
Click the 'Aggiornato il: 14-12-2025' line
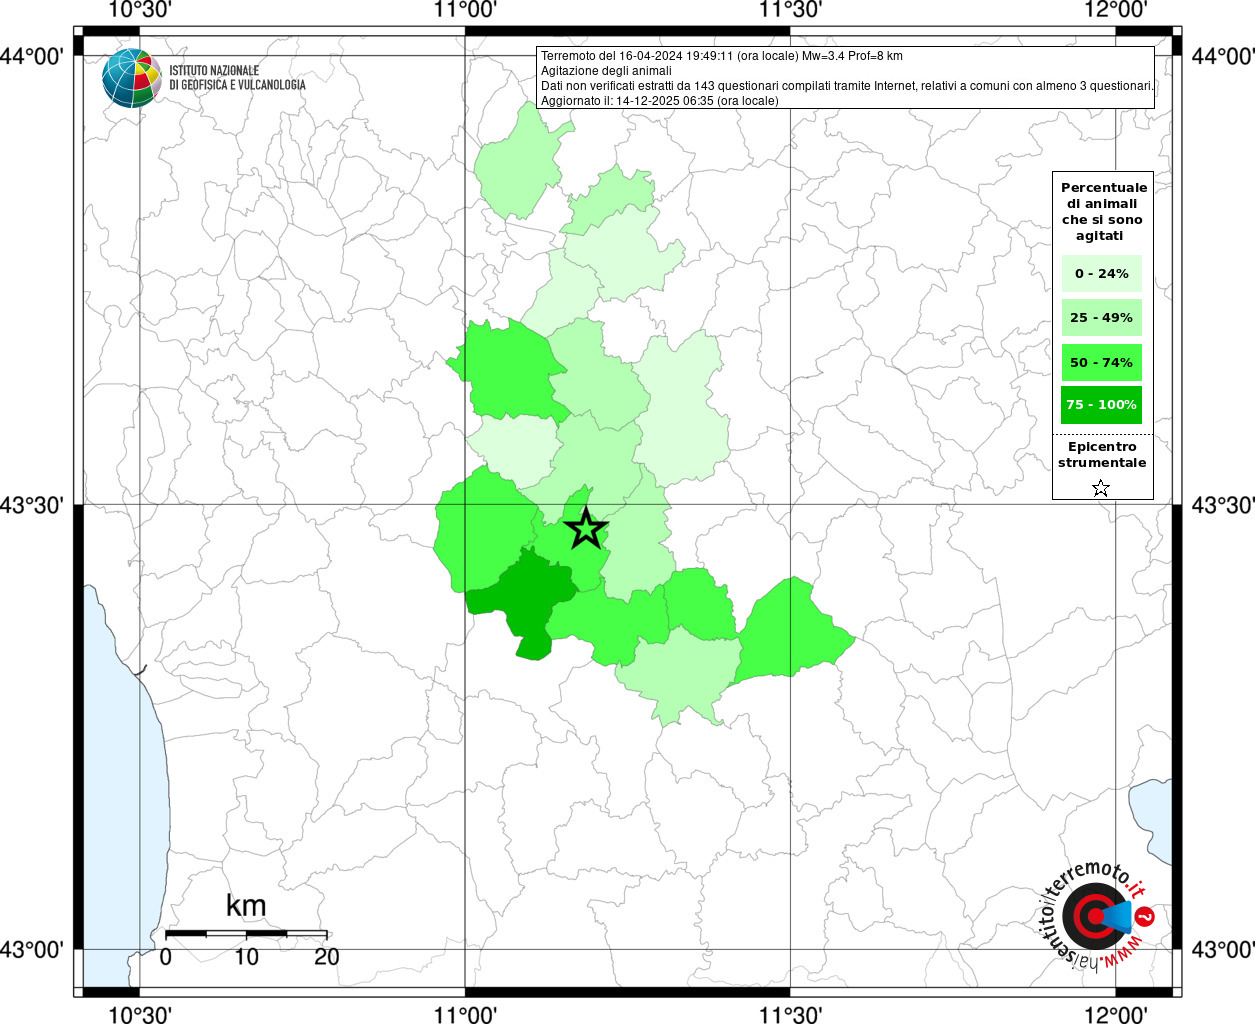click(x=659, y=101)
